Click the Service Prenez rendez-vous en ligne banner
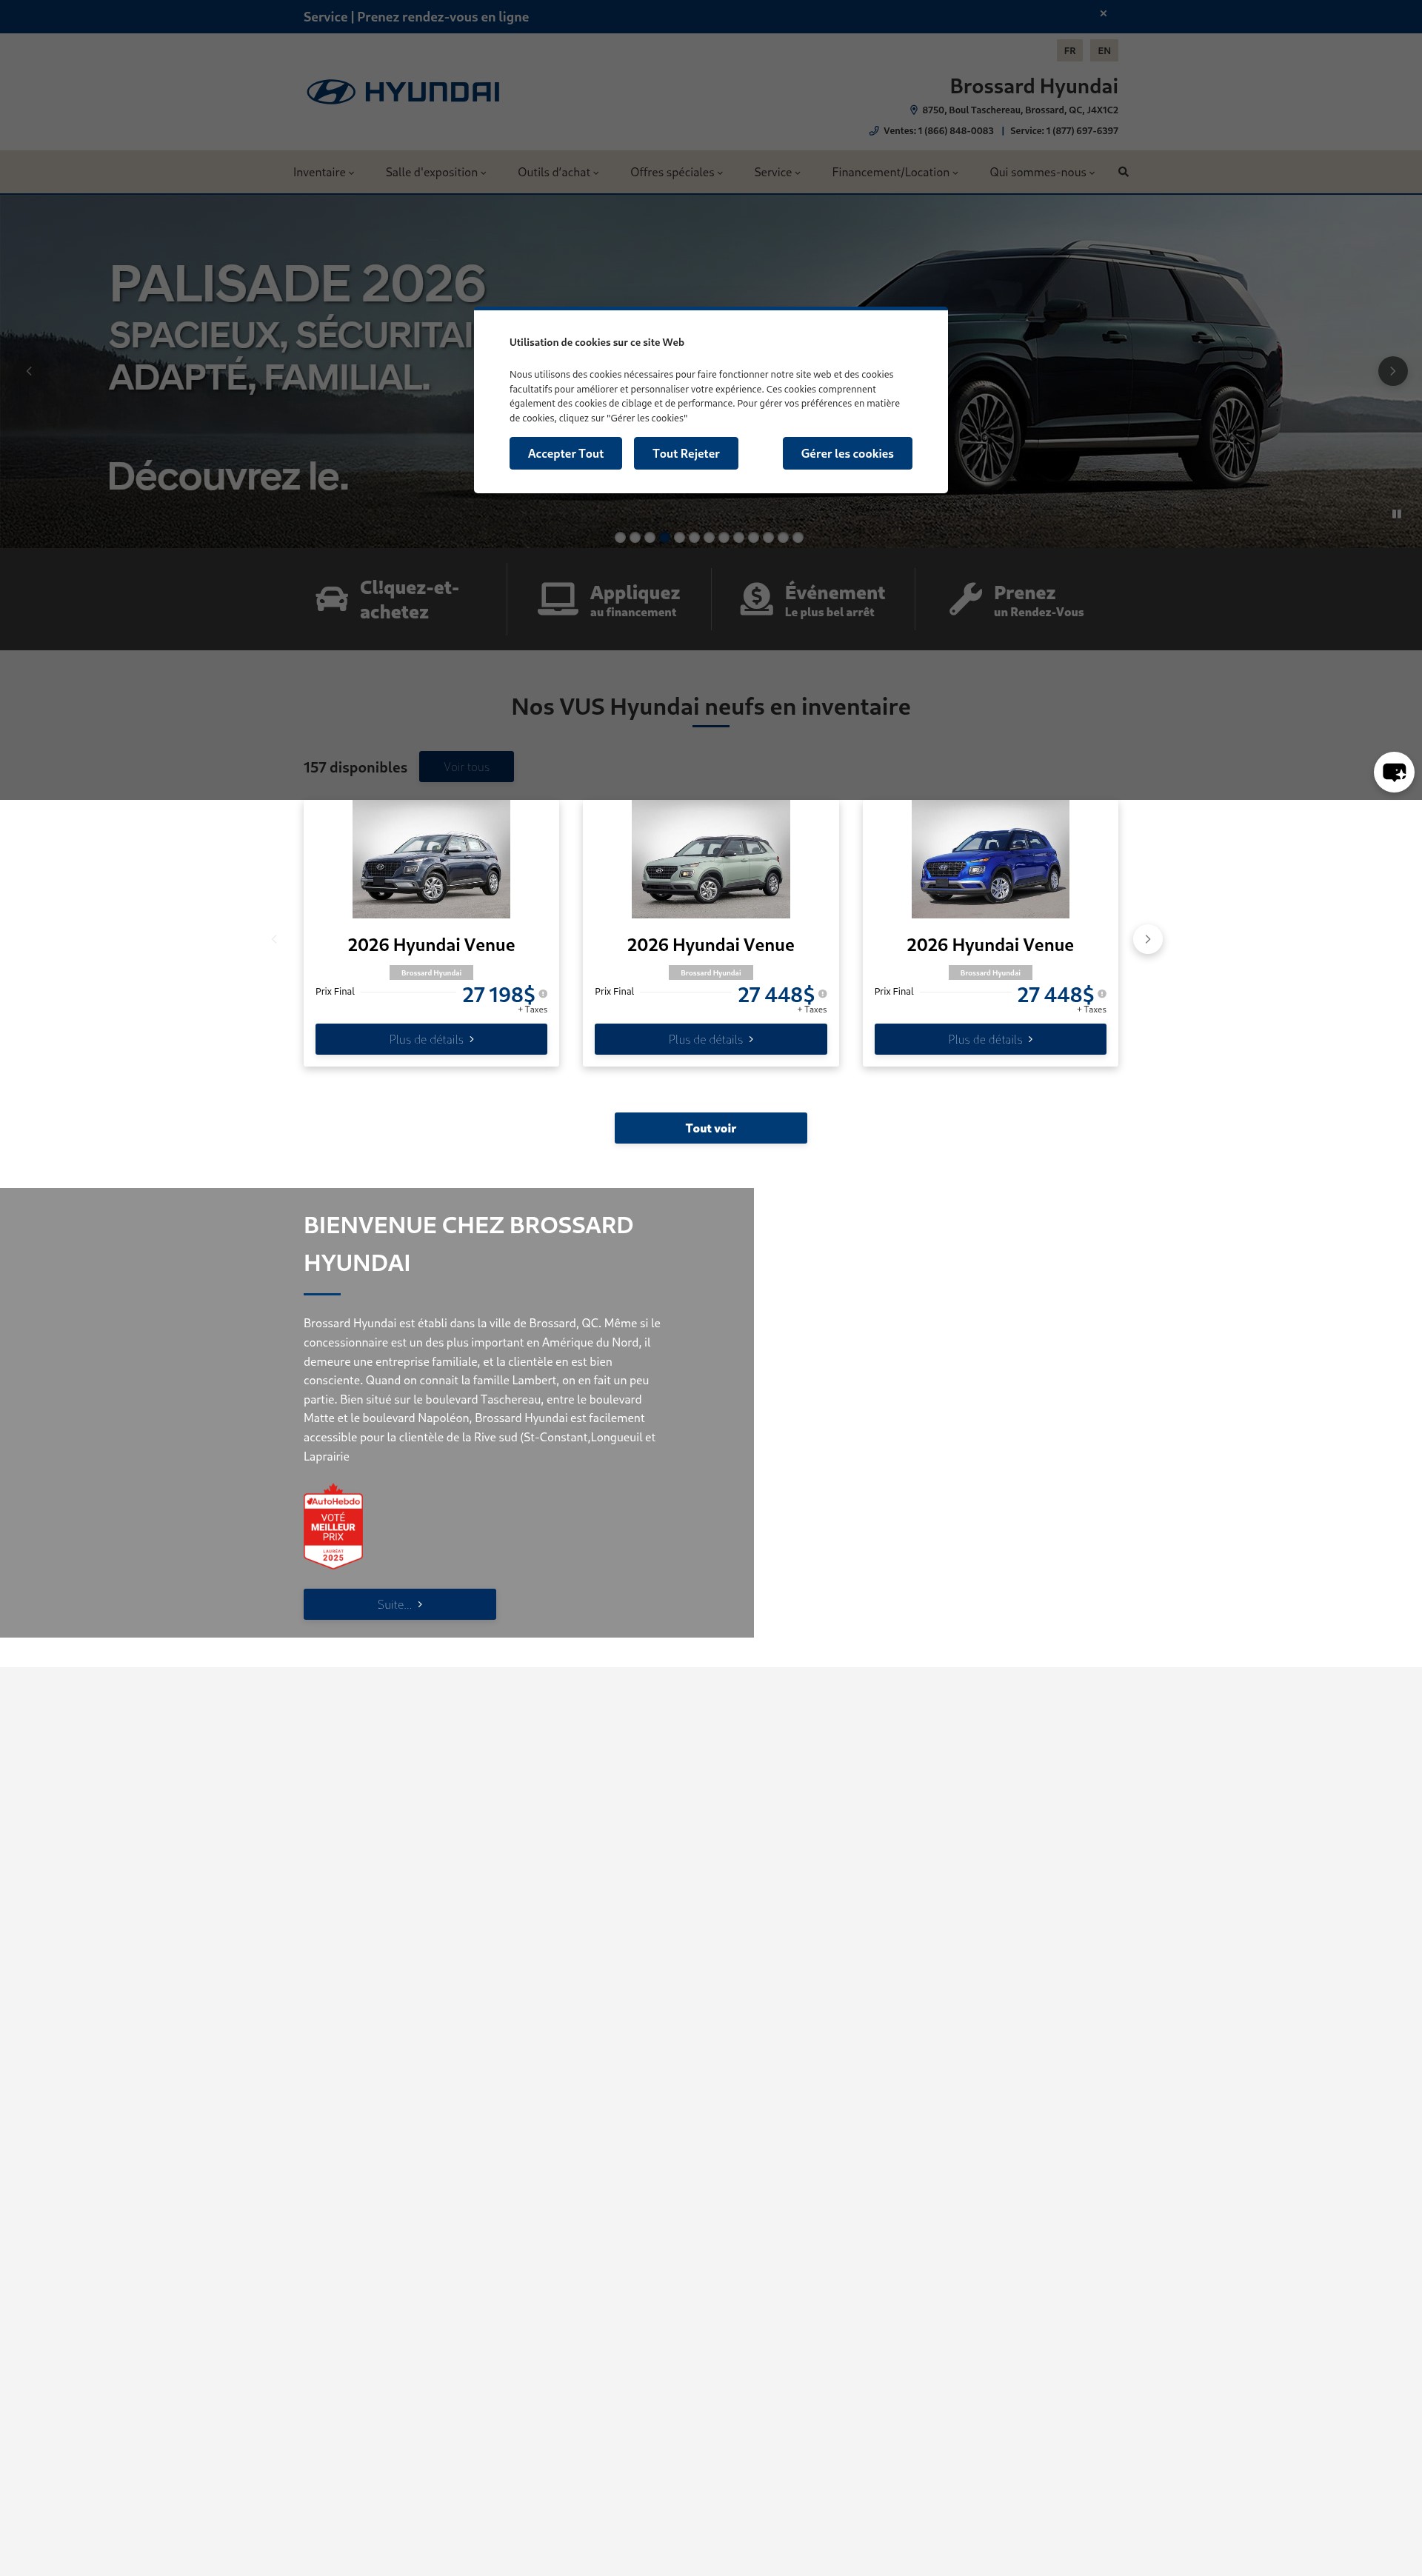This screenshot has height=2576, width=1422. (416, 17)
